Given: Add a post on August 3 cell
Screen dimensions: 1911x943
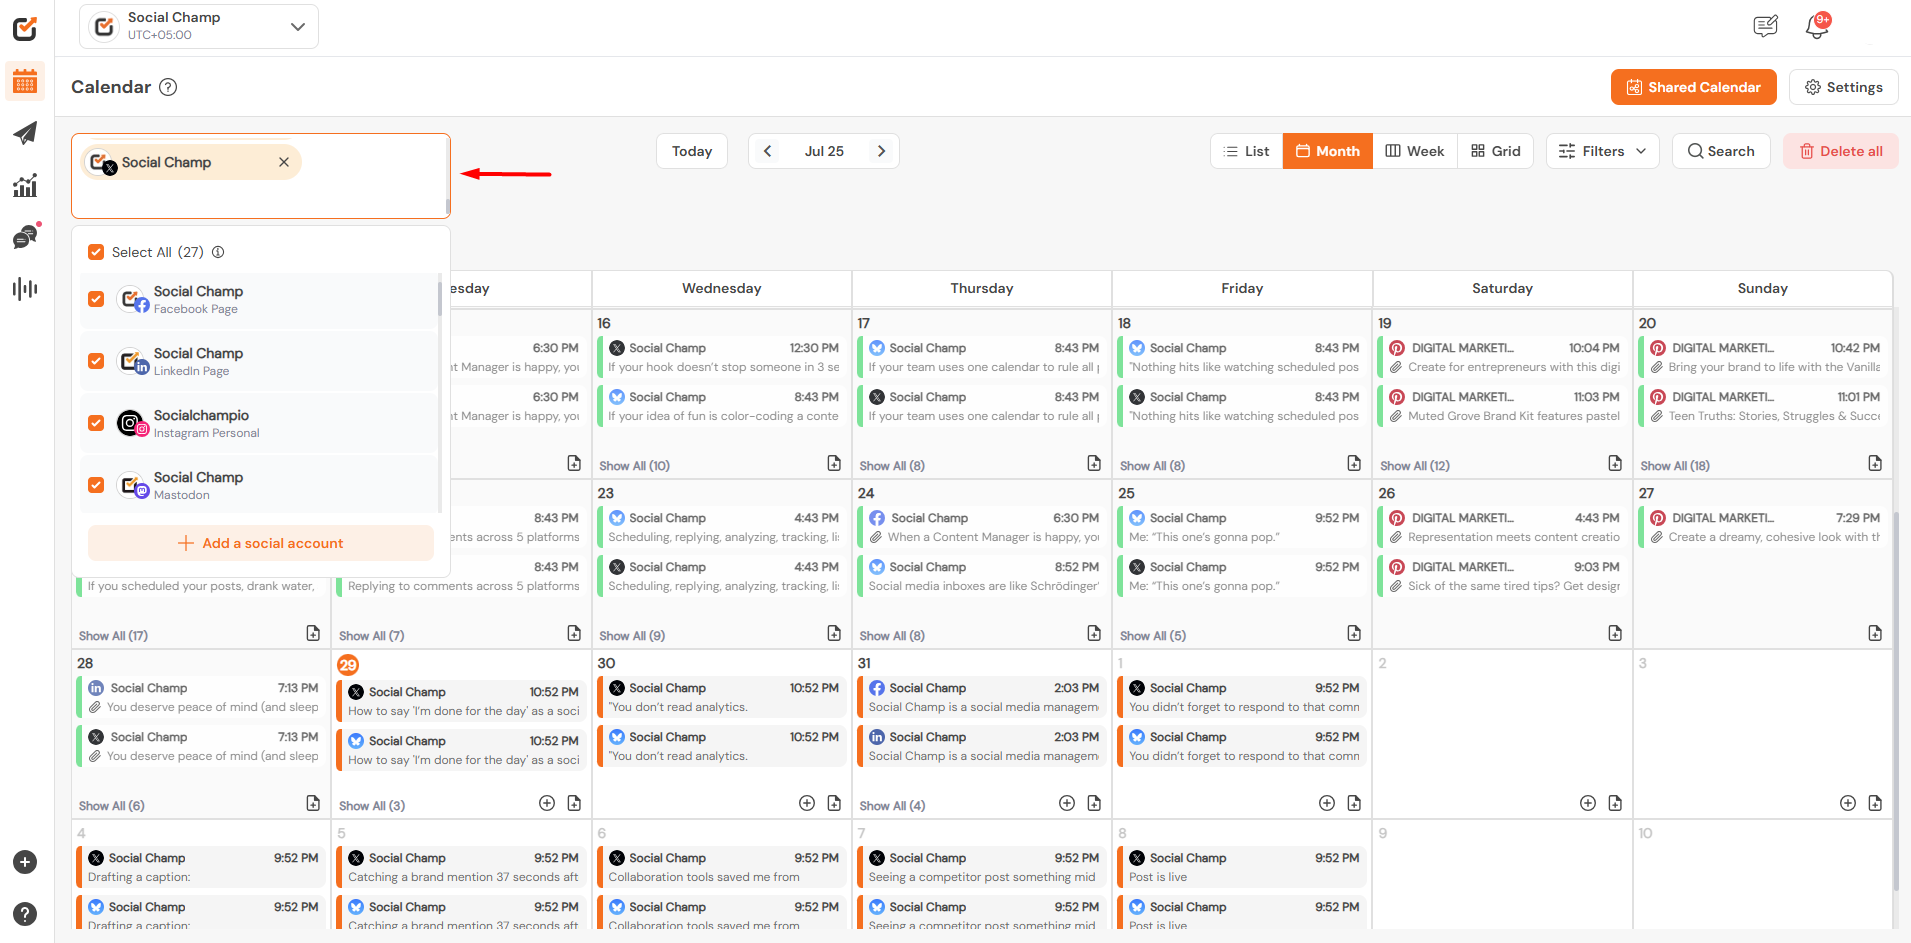Looking at the screenshot, I should pos(1848,803).
